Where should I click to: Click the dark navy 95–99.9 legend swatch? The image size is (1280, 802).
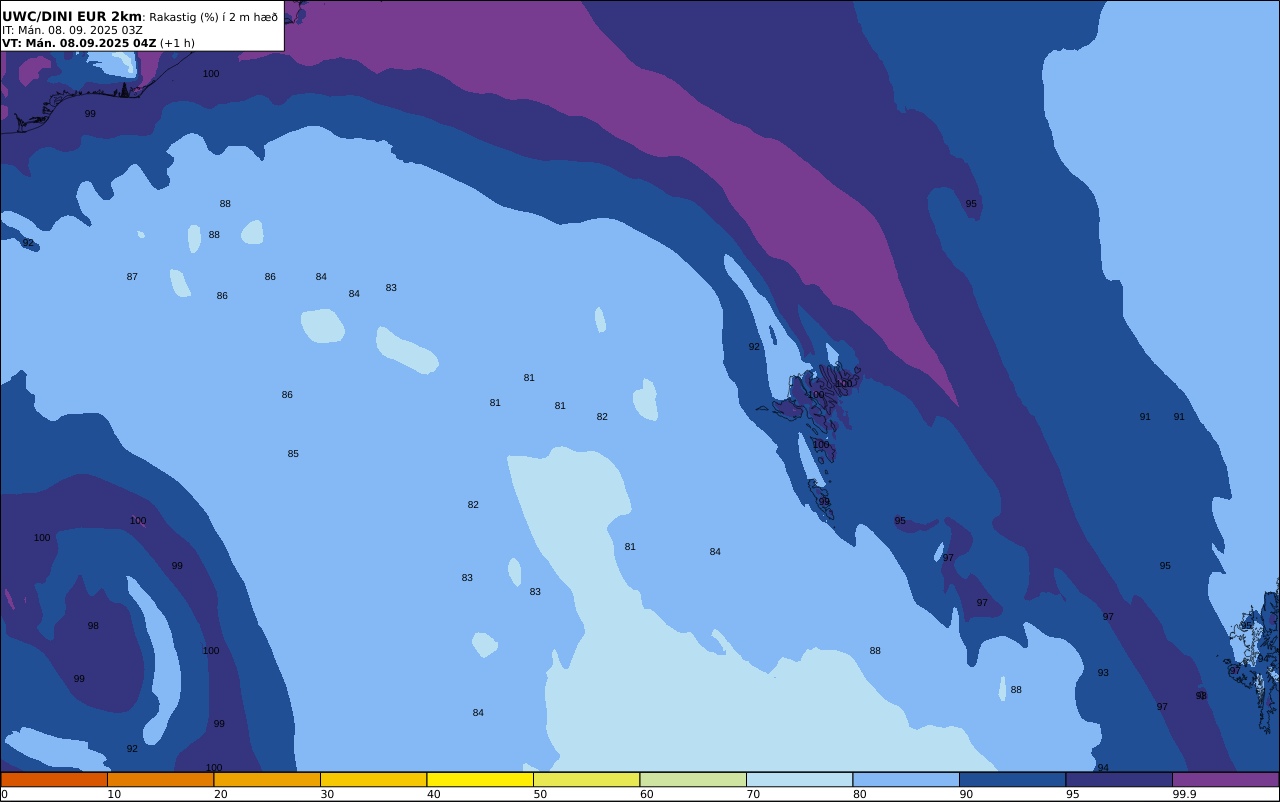click(x=1119, y=779)
